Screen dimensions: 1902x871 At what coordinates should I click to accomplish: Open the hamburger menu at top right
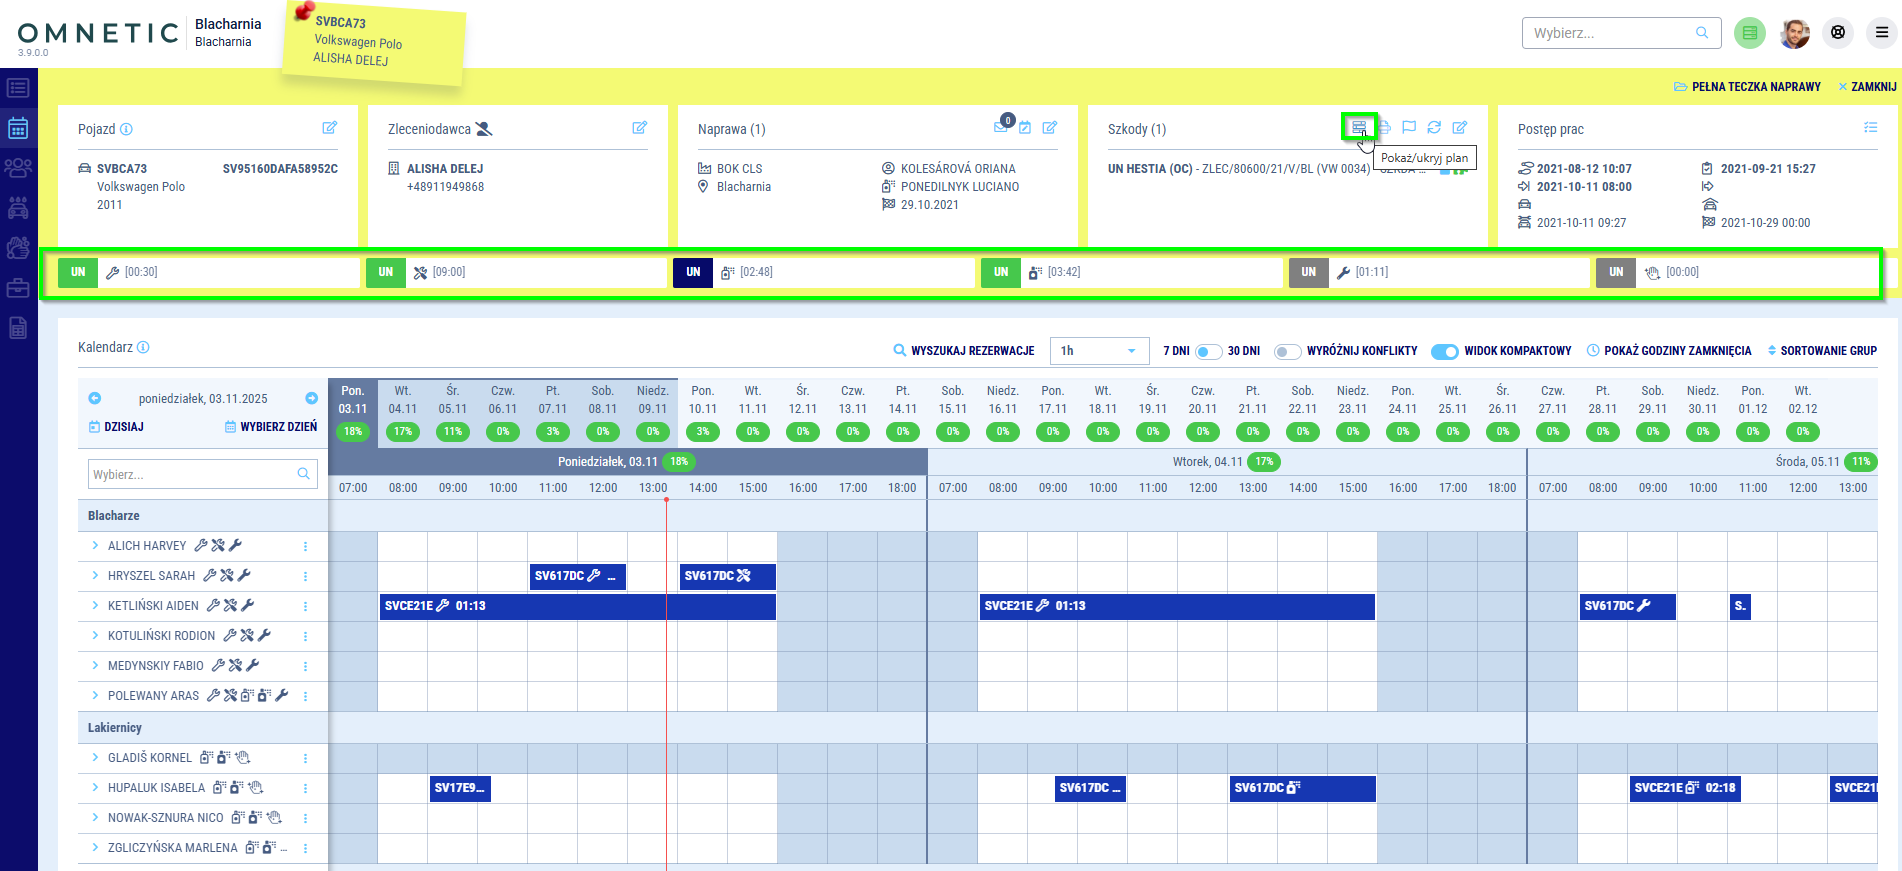click(1881, 33)
